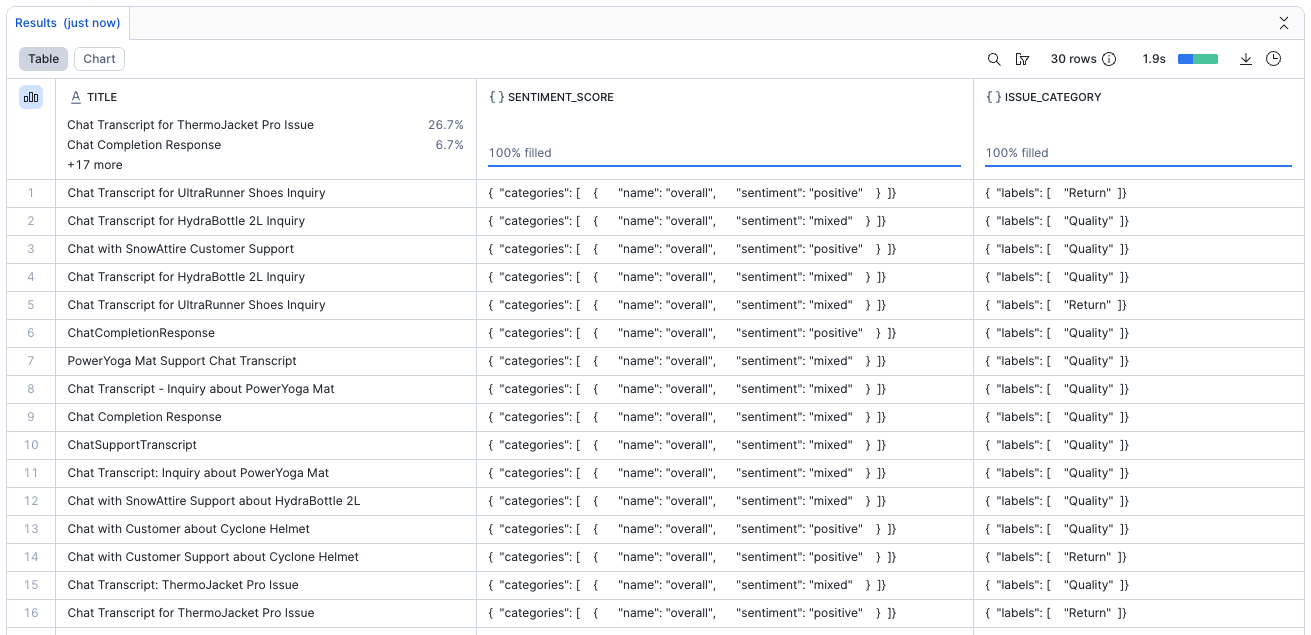
Task: Click the text type icon on TITLE column
Action: (76, 97)
